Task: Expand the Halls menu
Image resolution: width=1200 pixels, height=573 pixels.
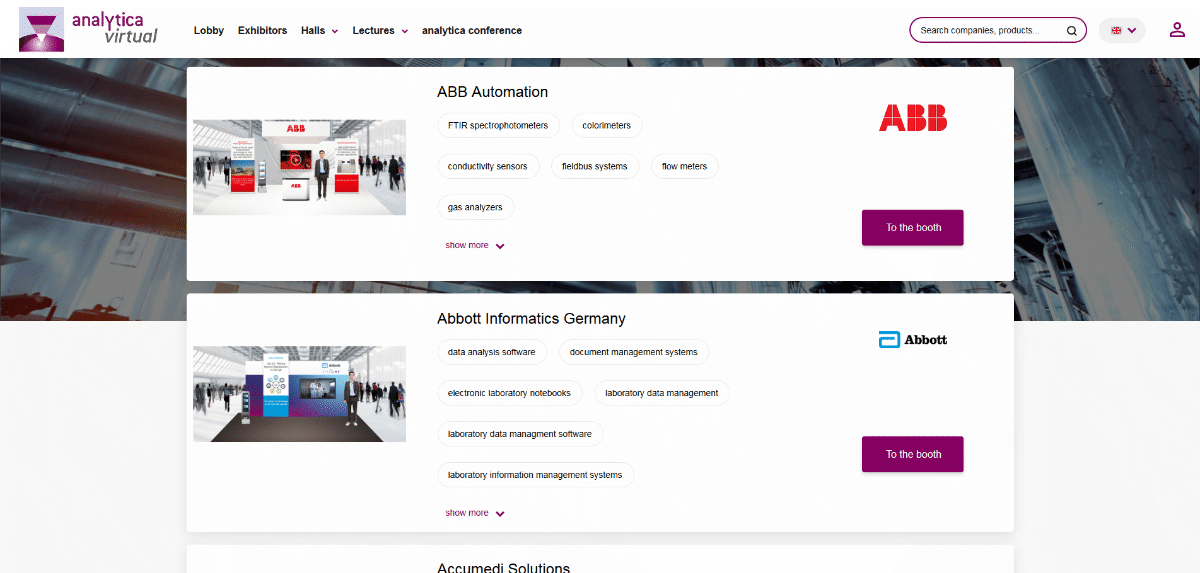Action: click(x=319, y=31)
